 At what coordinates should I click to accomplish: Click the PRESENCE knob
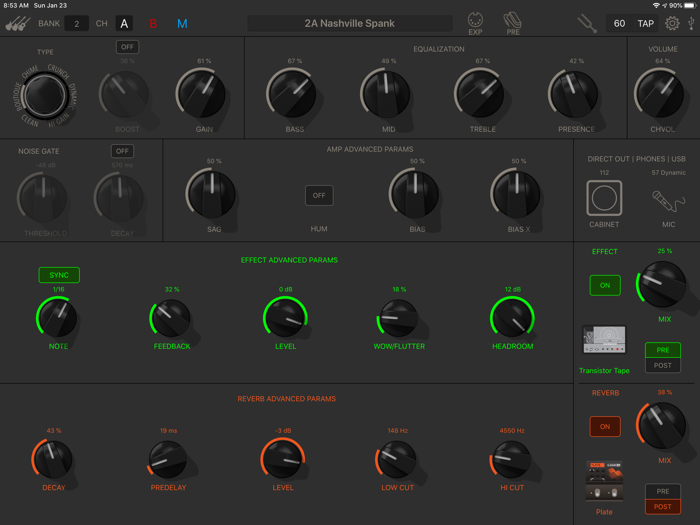[574, 94]
